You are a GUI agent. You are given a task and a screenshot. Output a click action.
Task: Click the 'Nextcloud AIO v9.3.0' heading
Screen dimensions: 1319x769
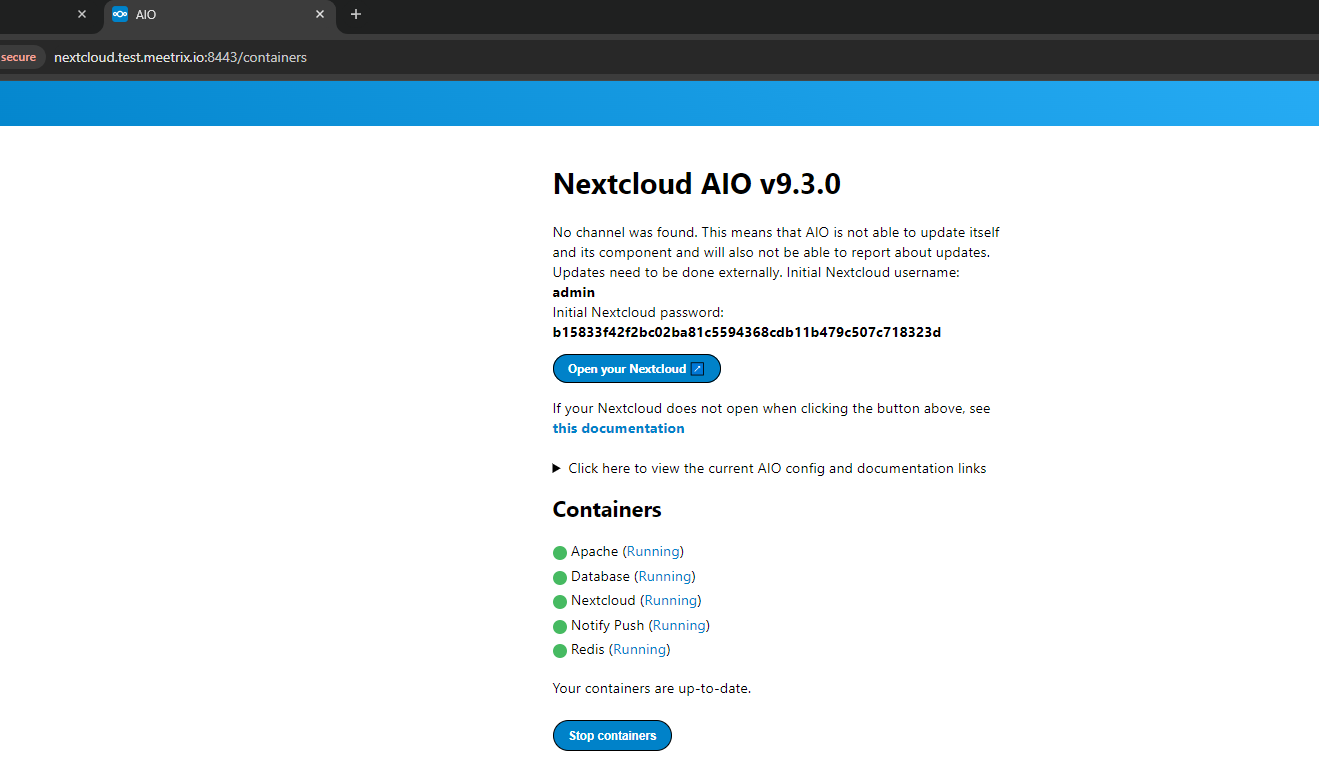pyautogui.click(x=697, y=184)
